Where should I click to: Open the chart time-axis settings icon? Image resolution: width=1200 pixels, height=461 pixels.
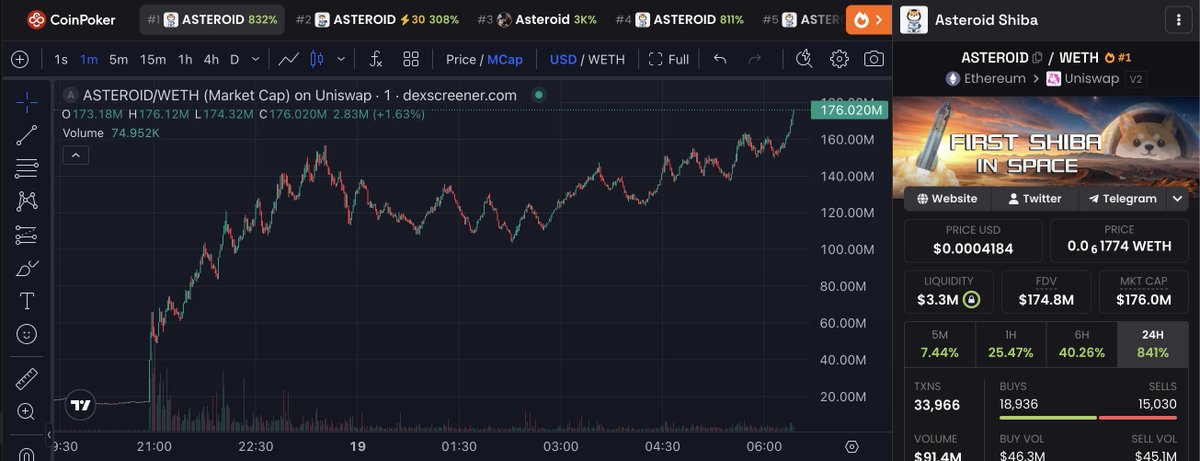tap(852, 446)
